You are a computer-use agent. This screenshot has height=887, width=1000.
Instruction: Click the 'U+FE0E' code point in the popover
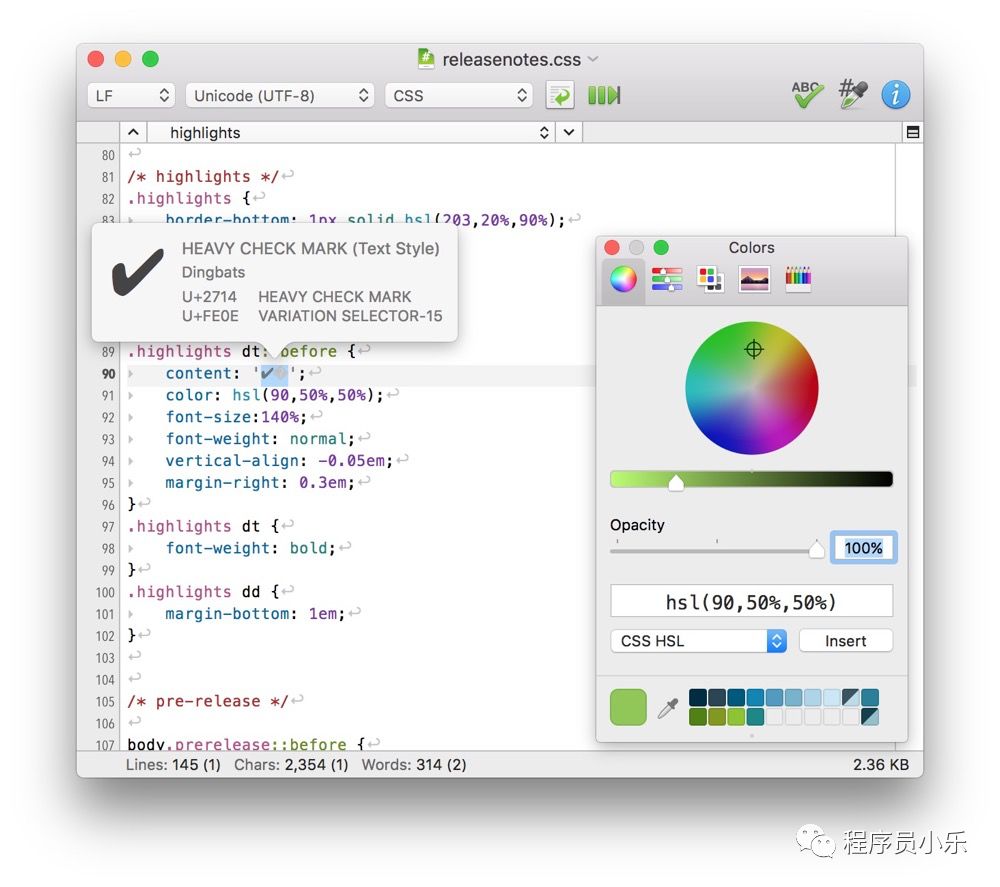(x=210, y=316)
